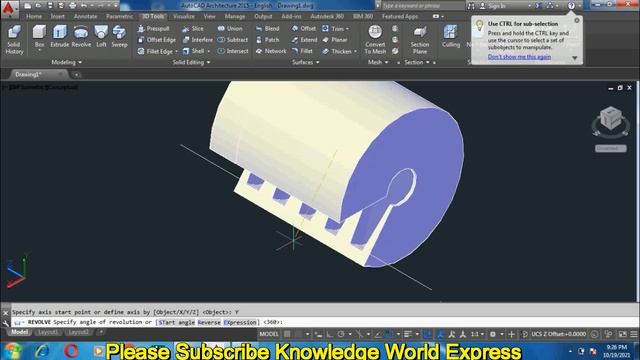Toggle grid display in status bar
This screenshot has width=640, height=360.
[x=287, y=334]
